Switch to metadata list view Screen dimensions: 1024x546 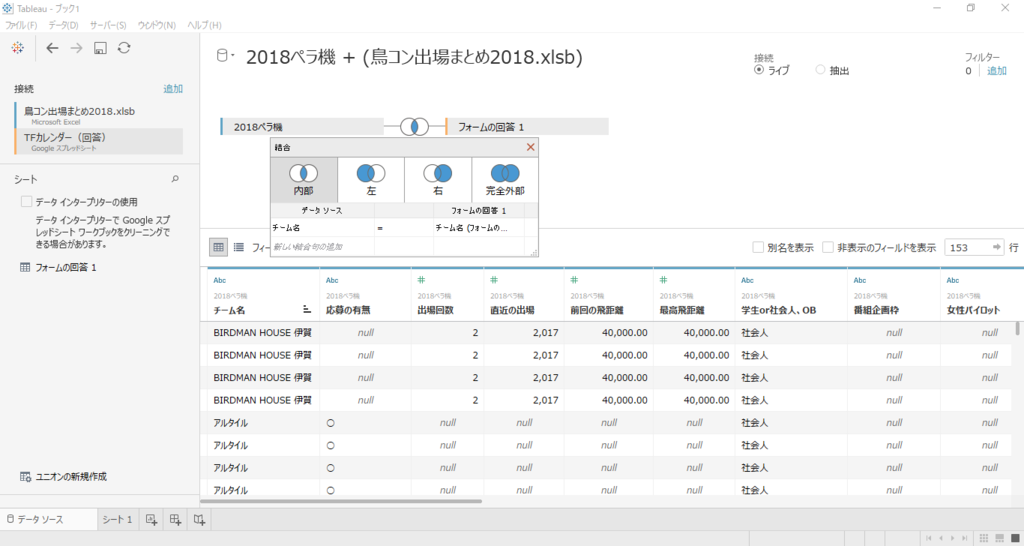[239, 248]
